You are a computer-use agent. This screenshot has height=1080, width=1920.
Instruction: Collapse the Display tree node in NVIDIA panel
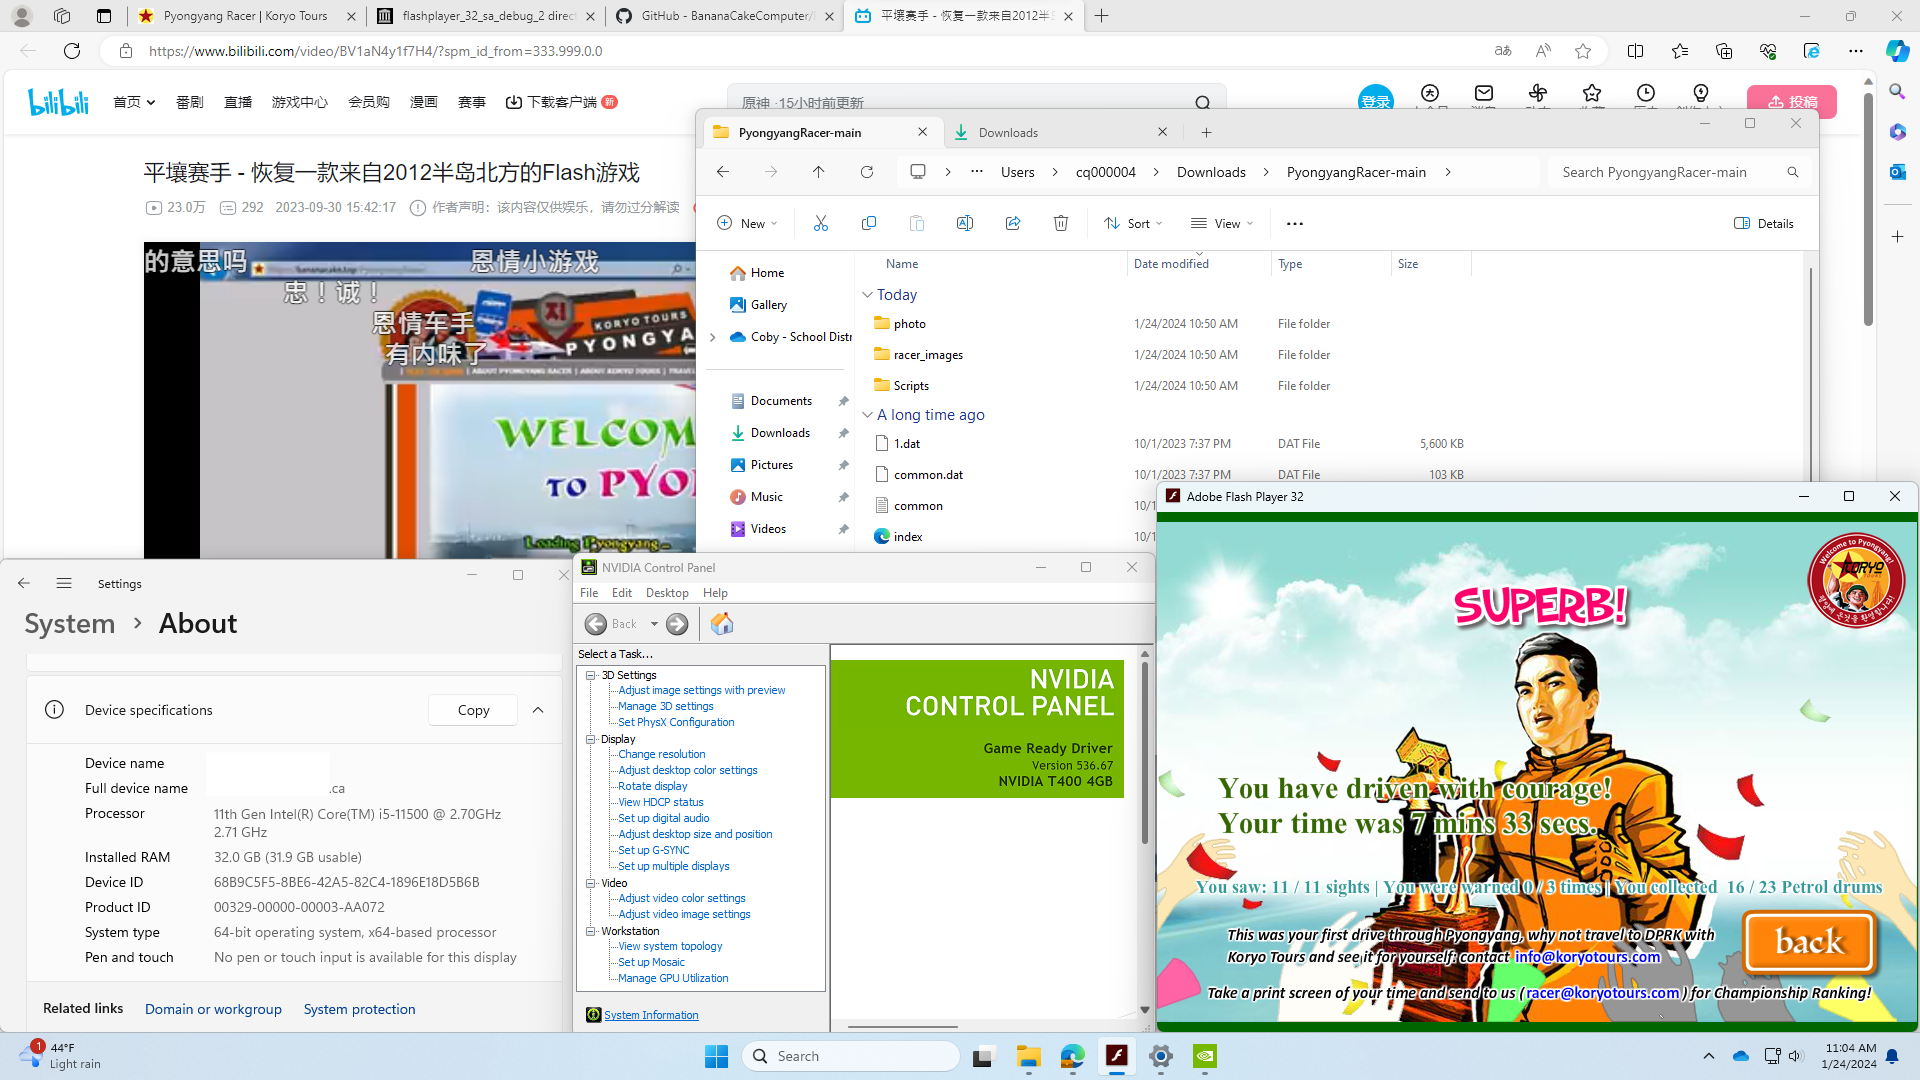(591, 739)
